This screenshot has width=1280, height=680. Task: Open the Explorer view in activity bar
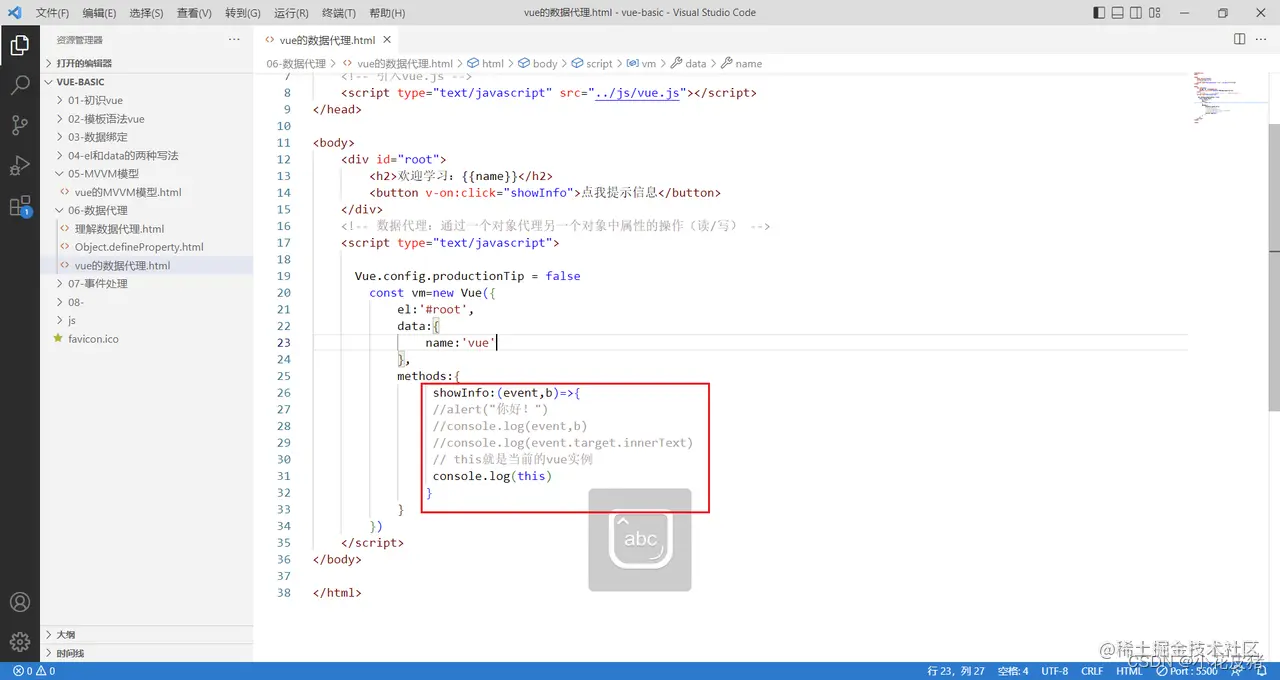[19, 45]
